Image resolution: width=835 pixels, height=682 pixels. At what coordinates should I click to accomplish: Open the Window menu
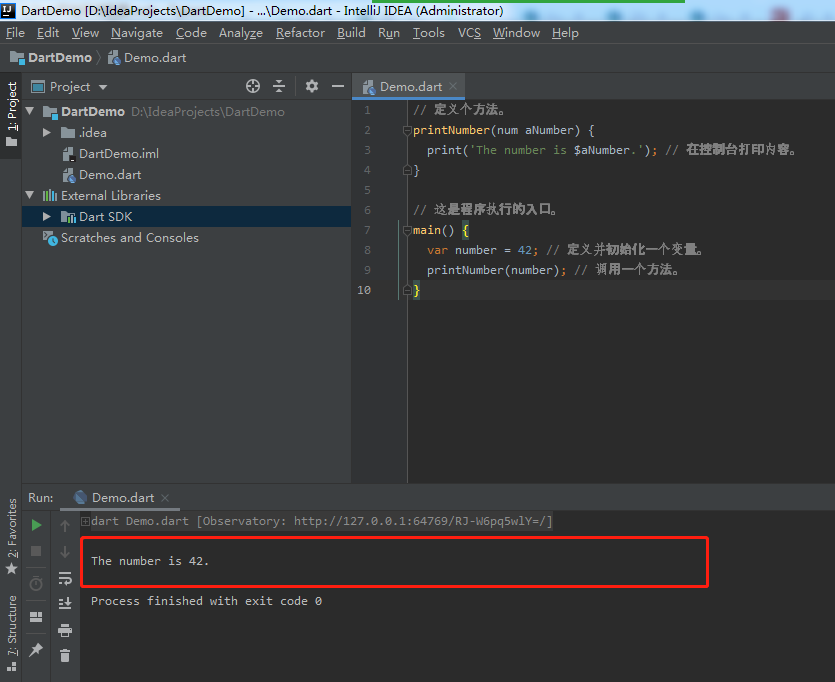(516, 33)
